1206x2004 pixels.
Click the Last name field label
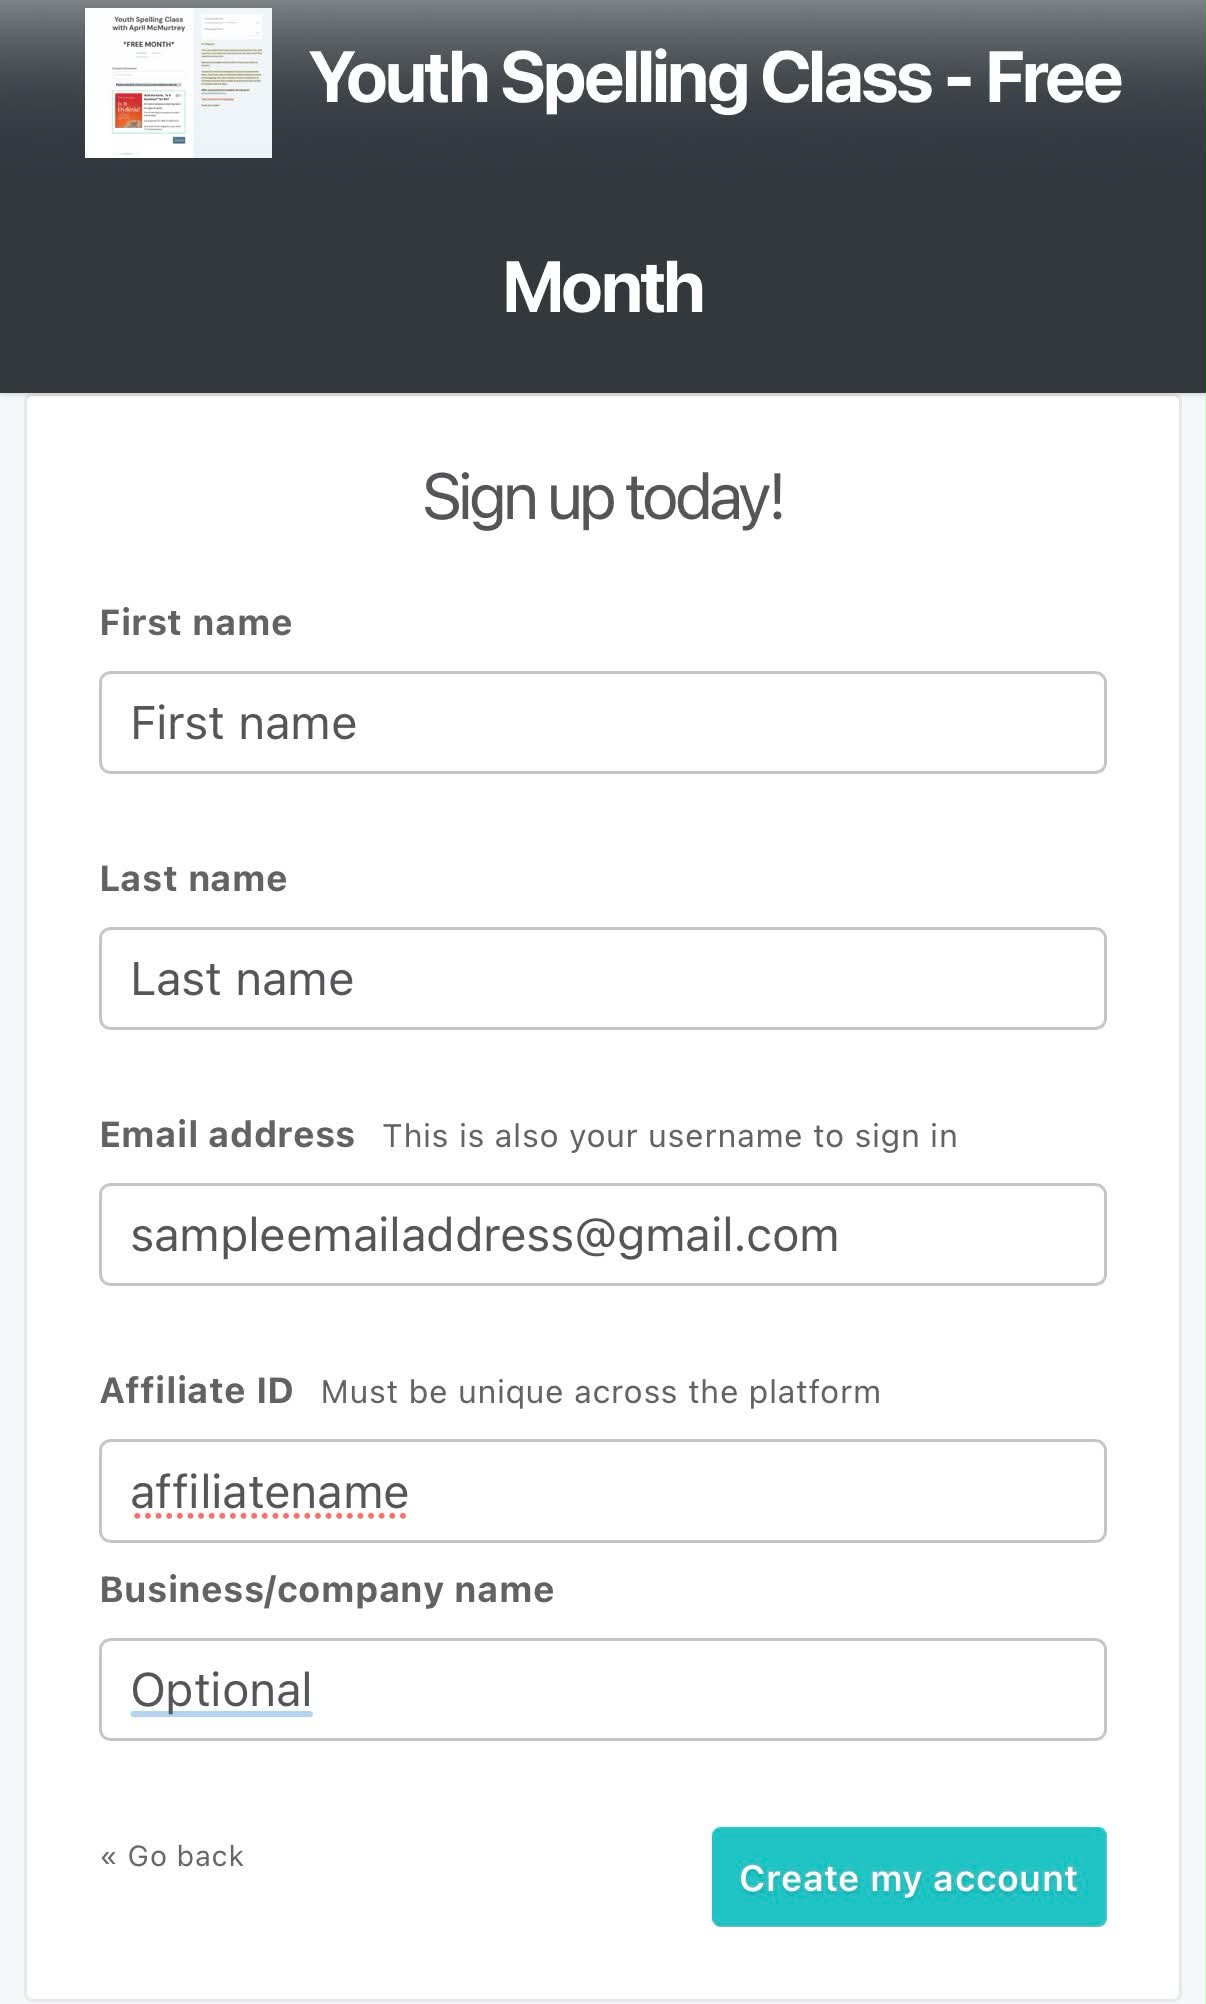(x=194, y=878)
